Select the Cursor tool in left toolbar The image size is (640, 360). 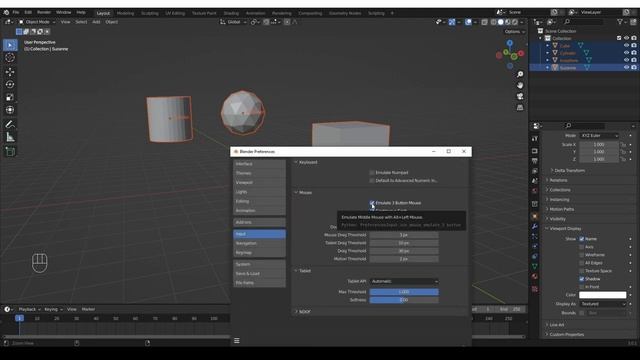click(10, 58)
